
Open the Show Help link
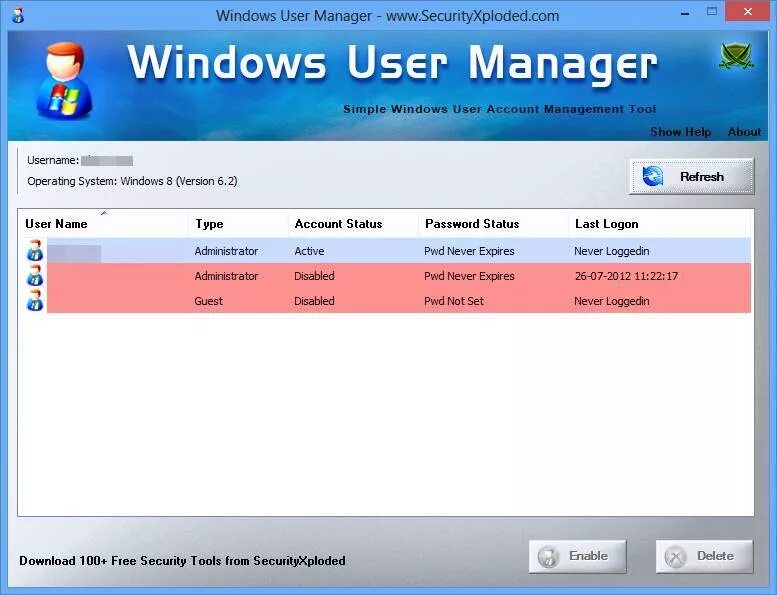click(680, 132)
